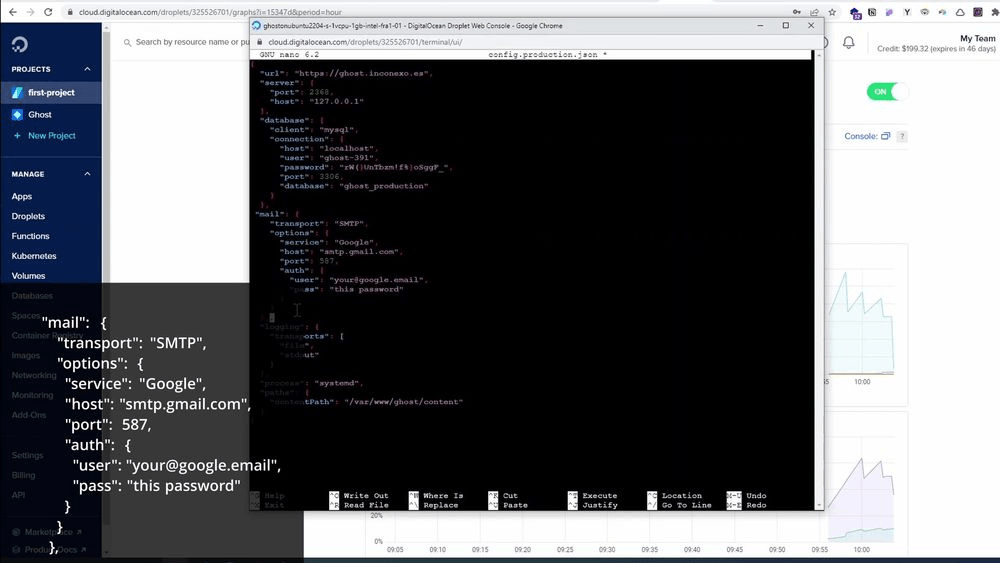Click the "database": "ghost_production" line

click(x=354, y=186)
